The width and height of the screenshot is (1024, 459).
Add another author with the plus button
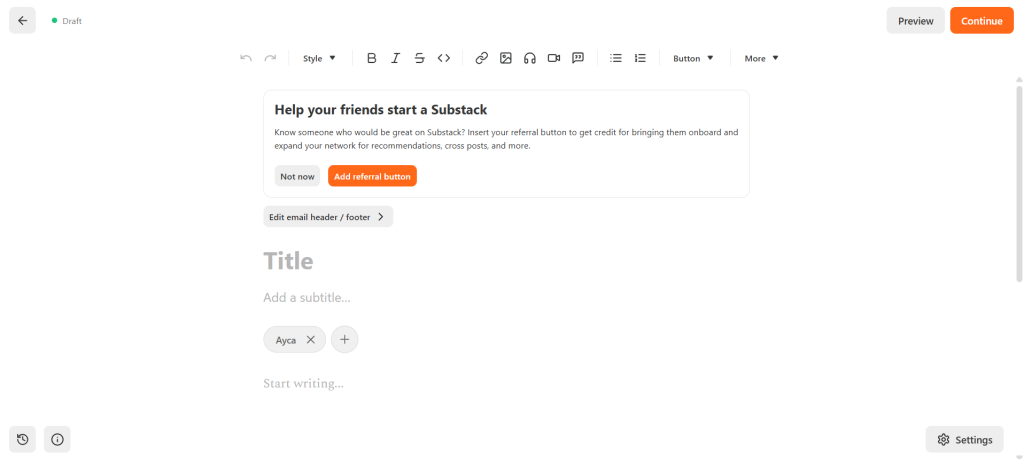[x=345, y=340]
